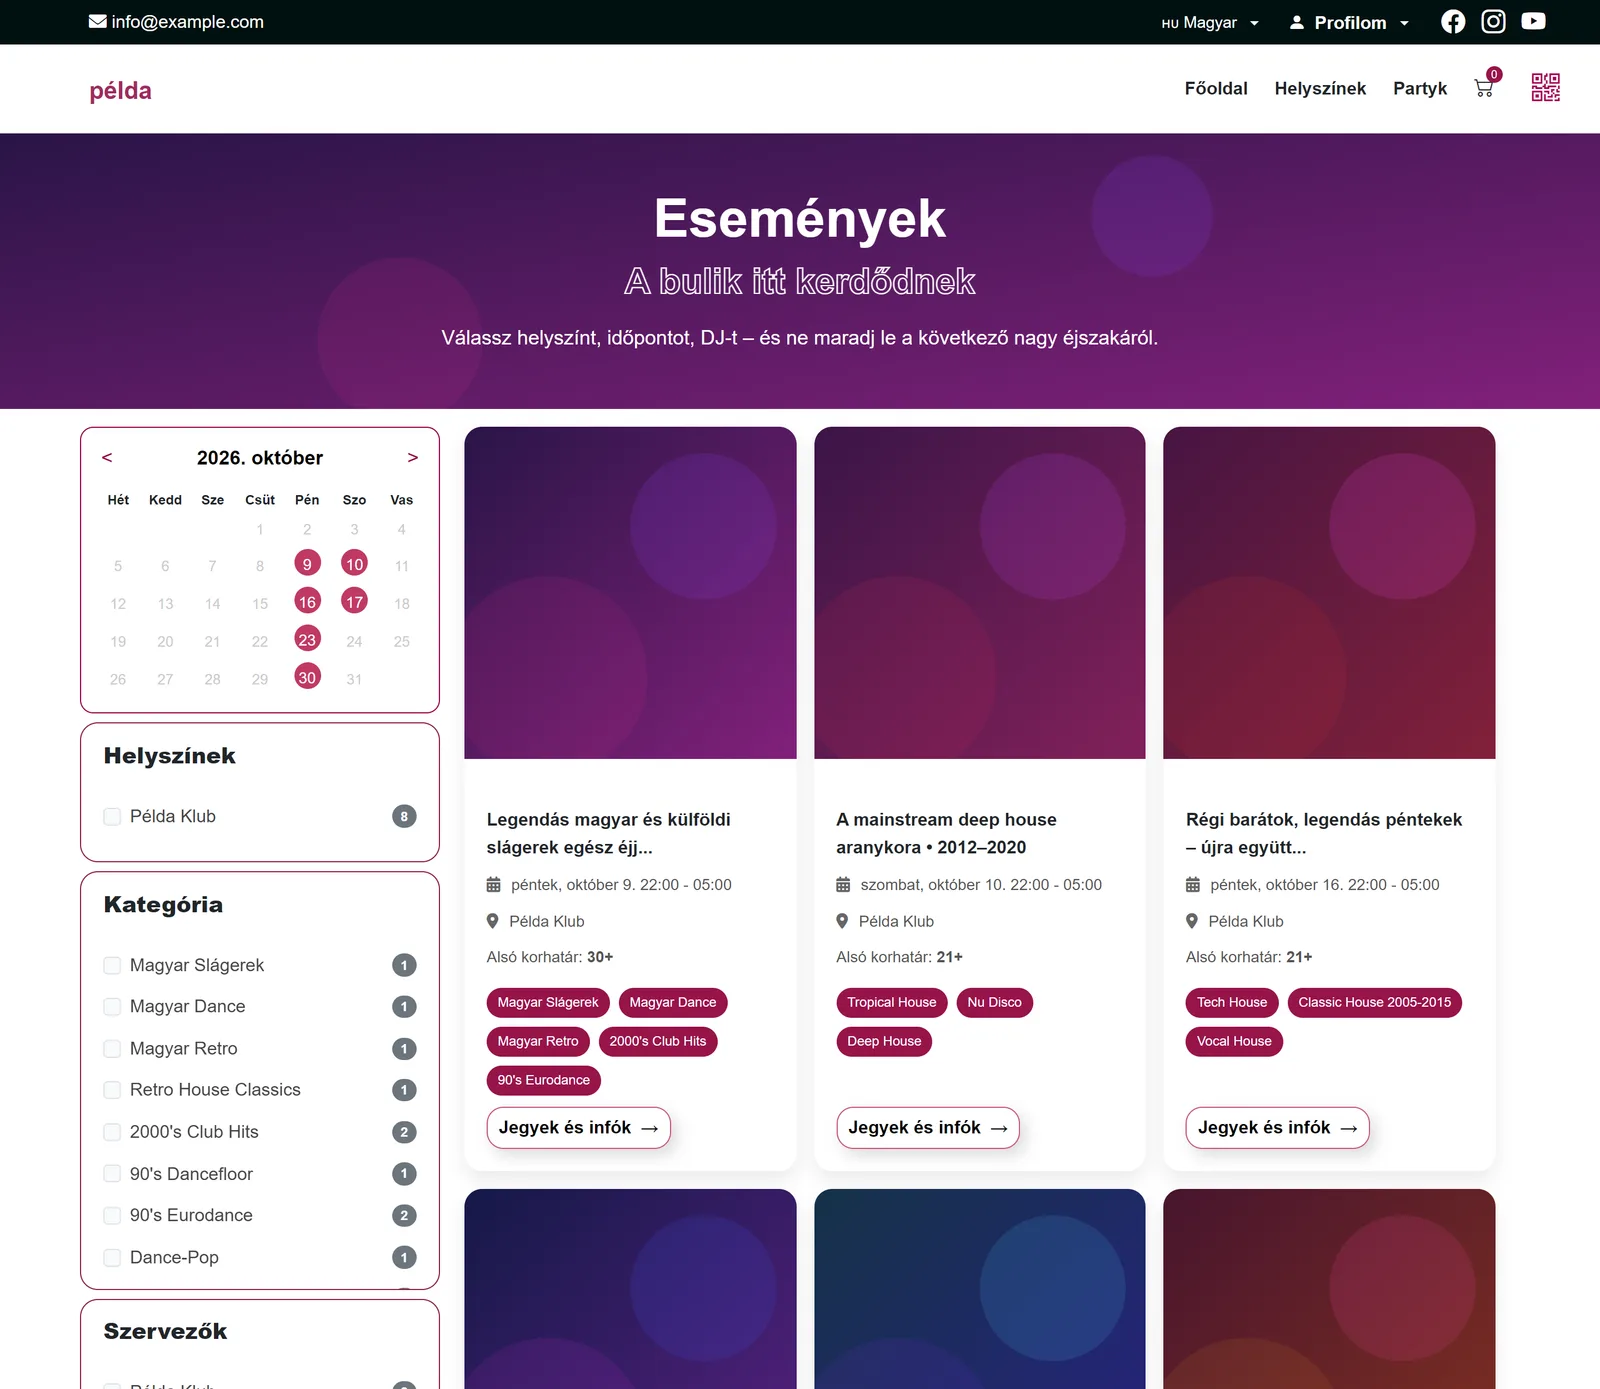Click the Classic House 2005-2015 tag
The width and height of the screenshot is (1600, 1389).
(x=1374, y=1002)
